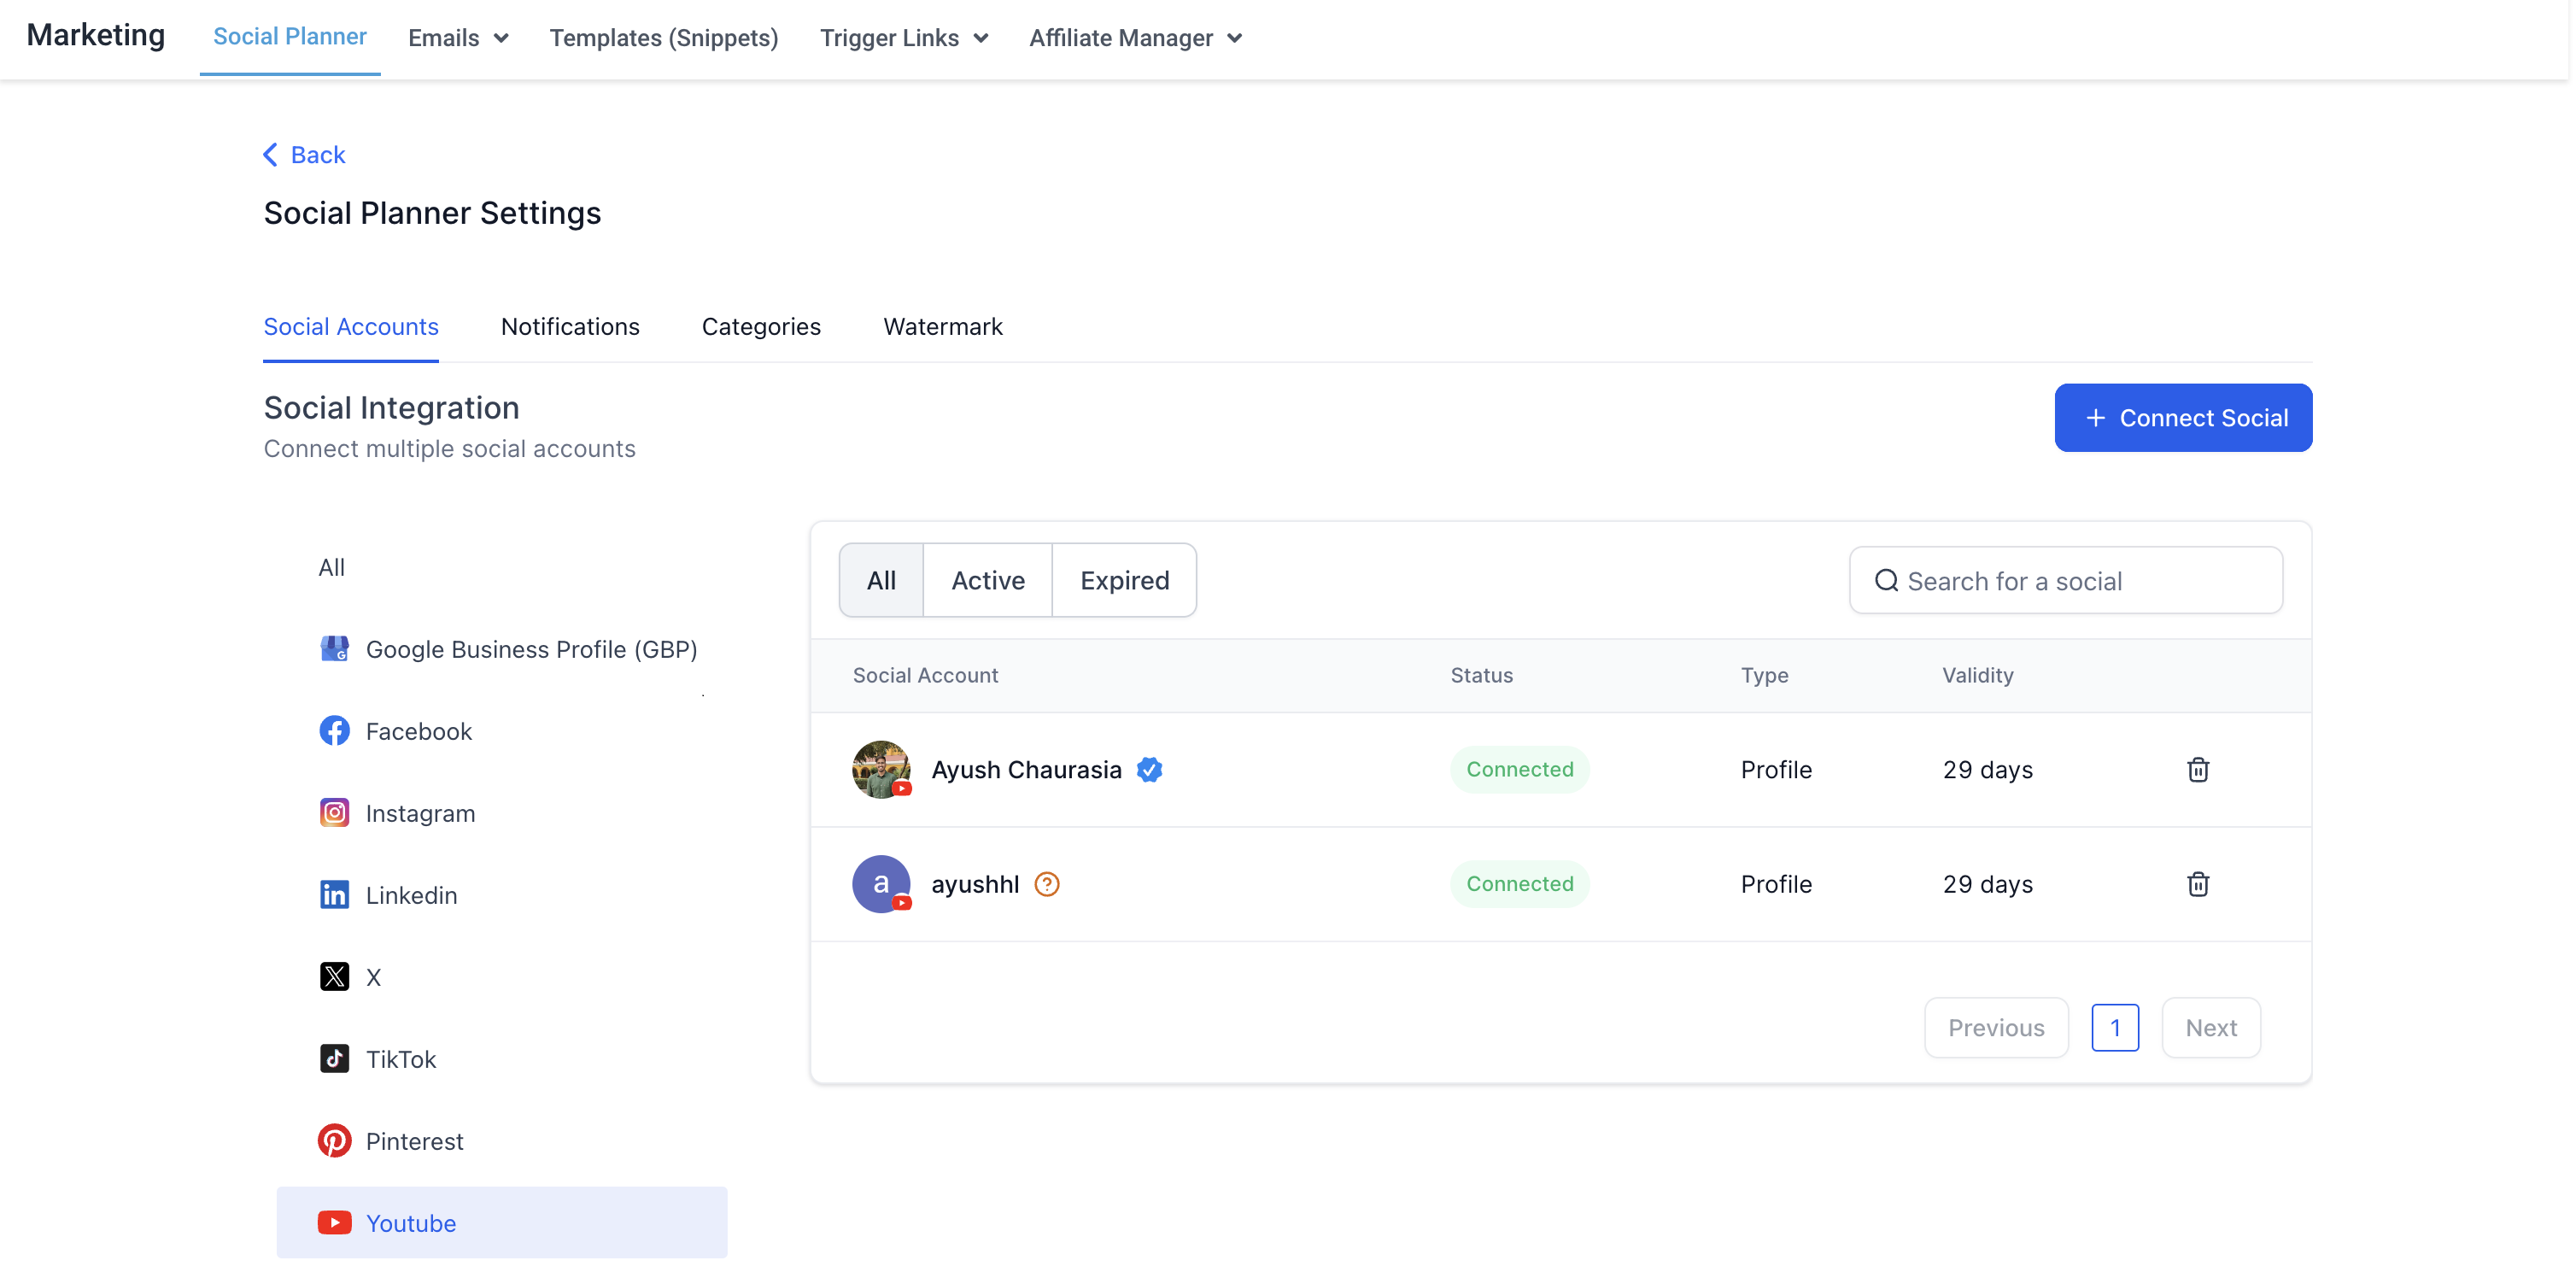Filter by Google Business Profile (GBP)
This screenshot has width=2576, height=1278.
tap(531, 649)
